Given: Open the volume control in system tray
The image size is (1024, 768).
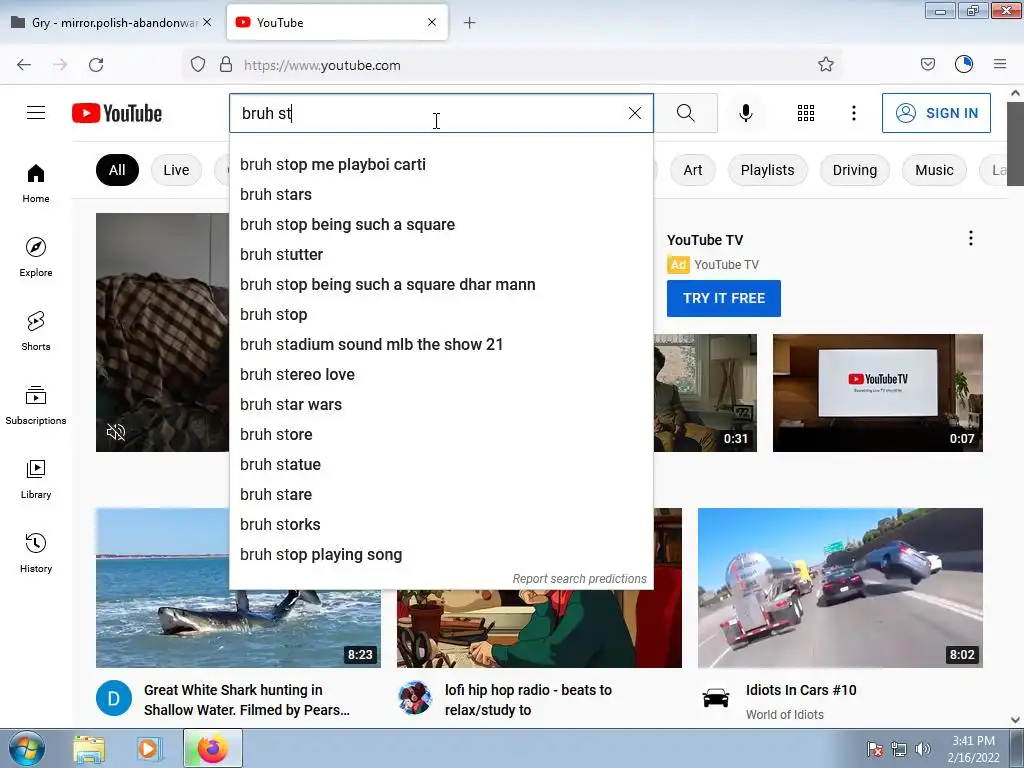Looking at the screenshot, I should tap(922, 749).
